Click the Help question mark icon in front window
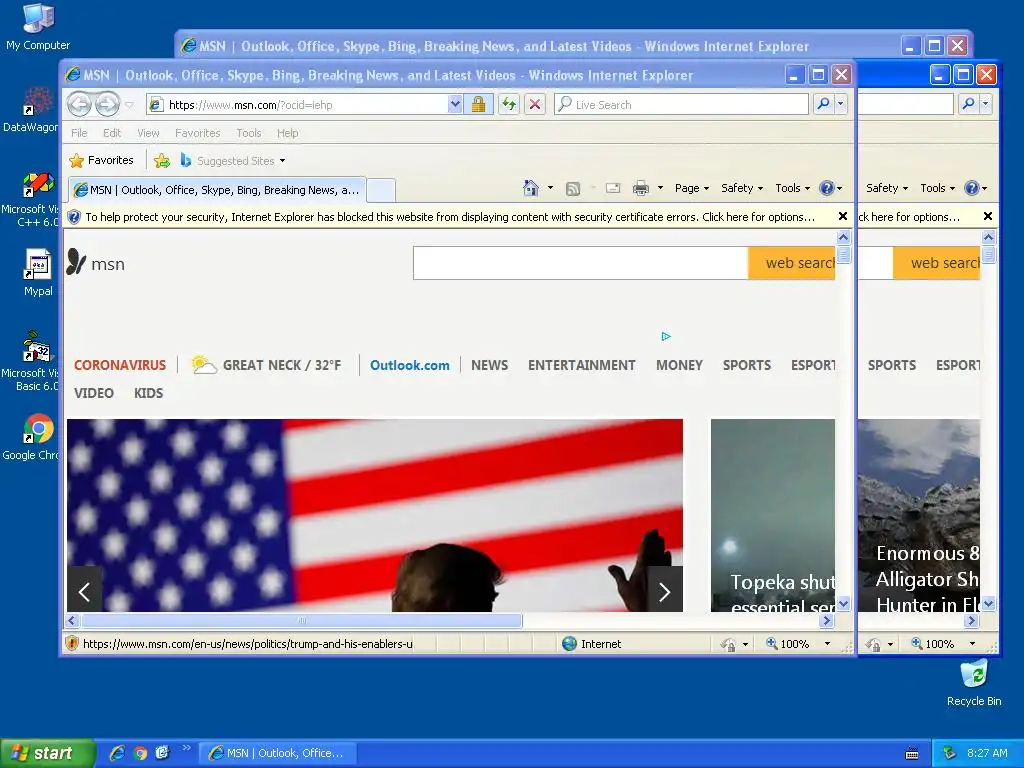This screenshot has height=768, width=1024. pyautogui.click(x=827, y=188)
